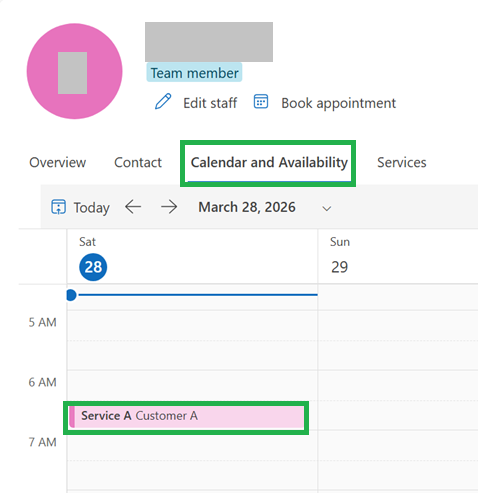The width and height of the screenshot is (478, 493).
Task: Click the pencil icon beside Edit staff
Action: tap(163, 102)
